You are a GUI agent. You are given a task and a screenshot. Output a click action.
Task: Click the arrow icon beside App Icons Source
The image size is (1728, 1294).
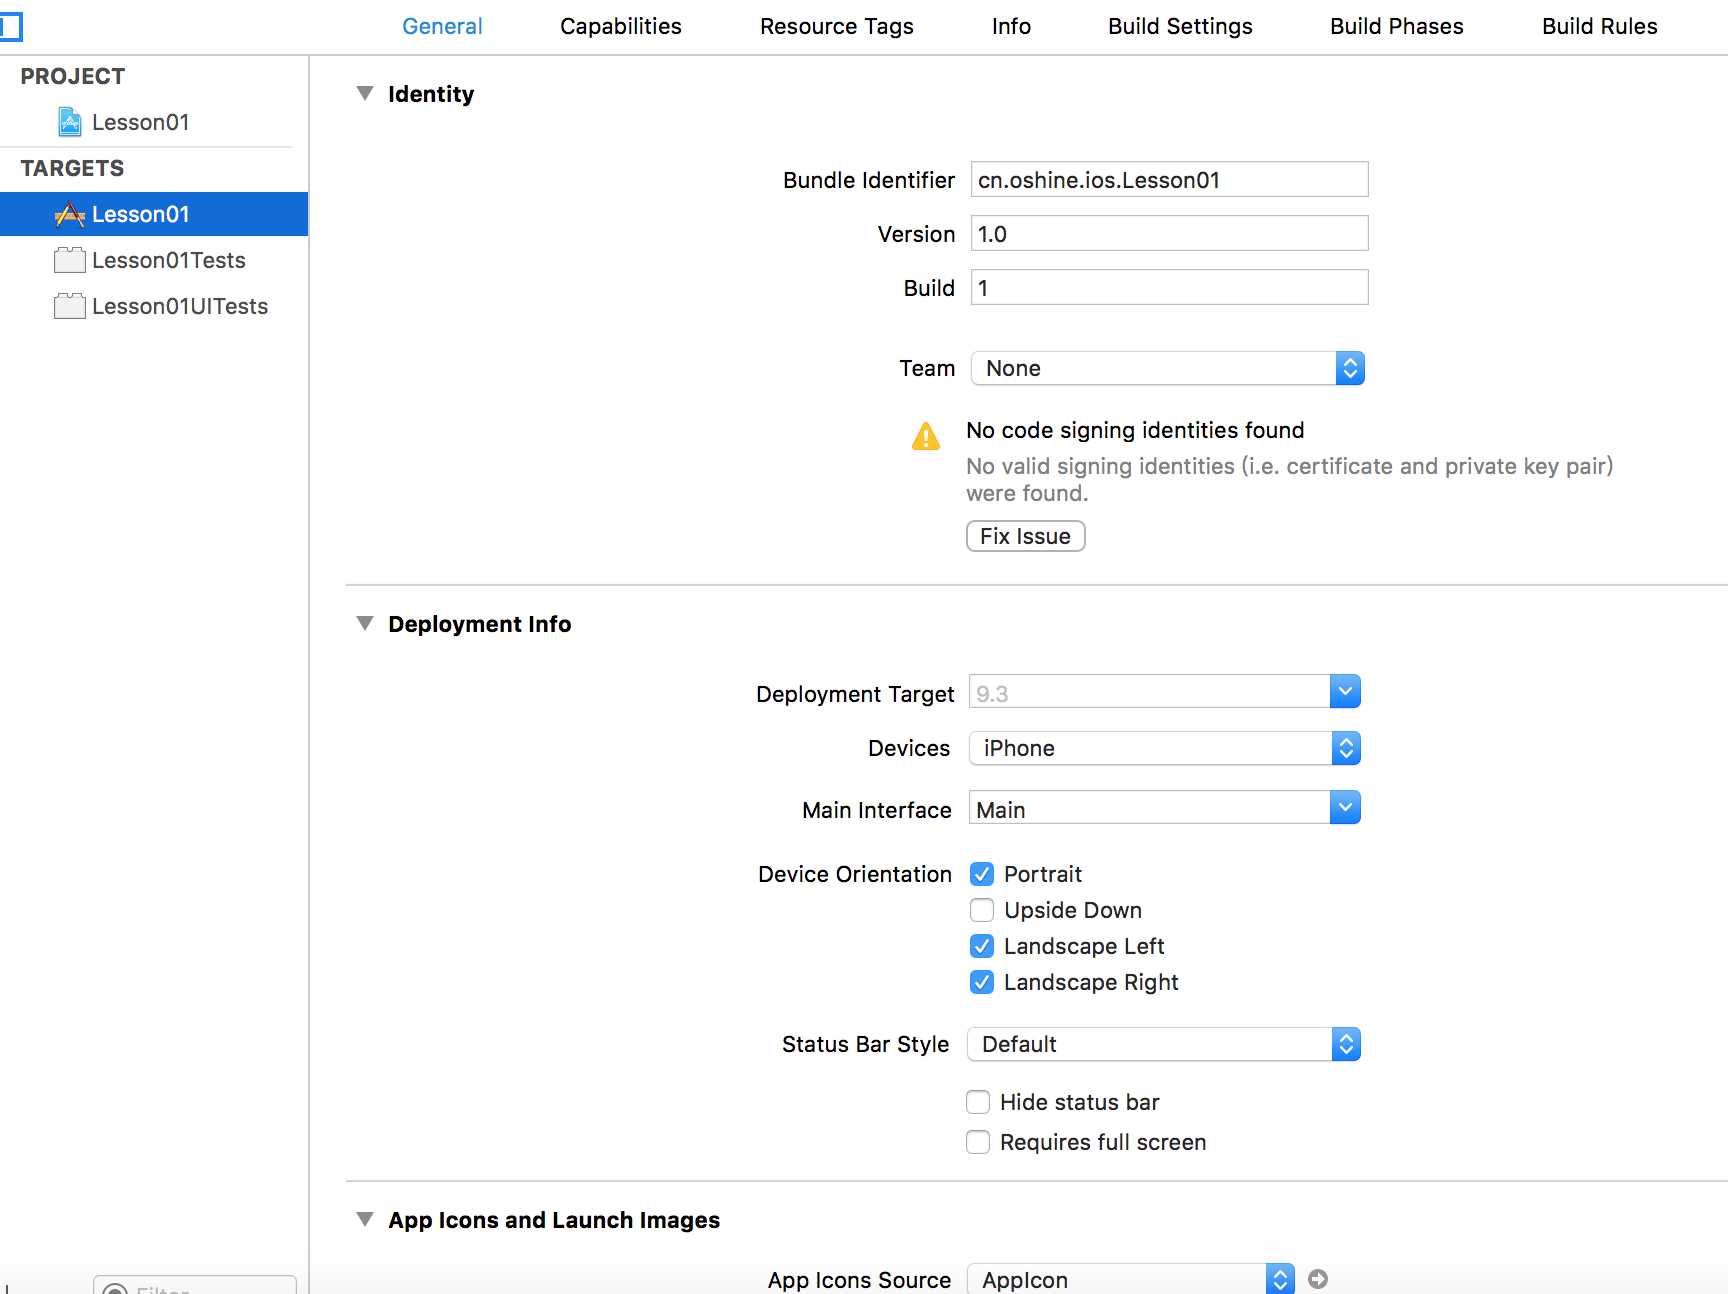point(1318,1279)
